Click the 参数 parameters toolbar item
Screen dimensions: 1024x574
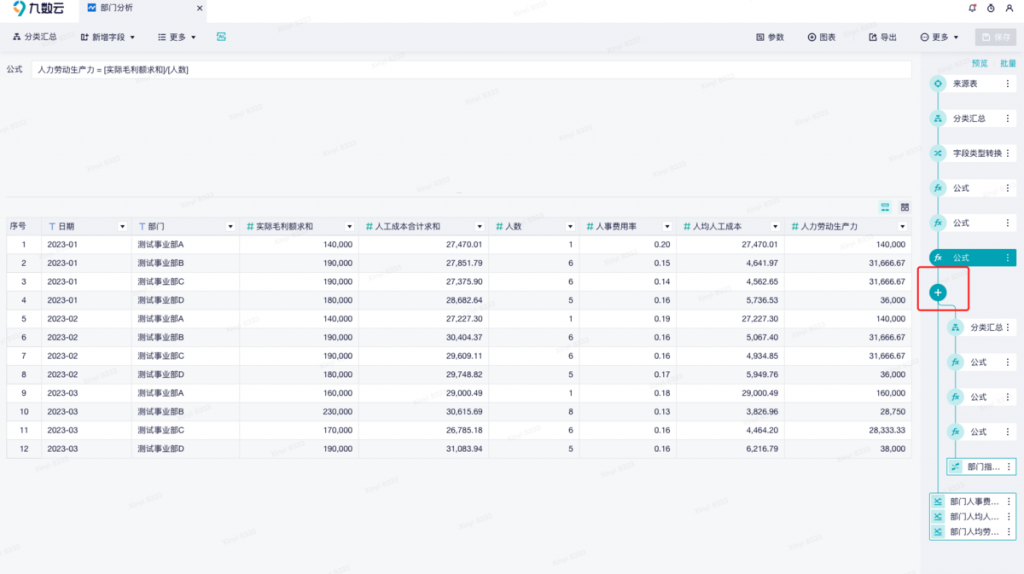pos(770,37)
